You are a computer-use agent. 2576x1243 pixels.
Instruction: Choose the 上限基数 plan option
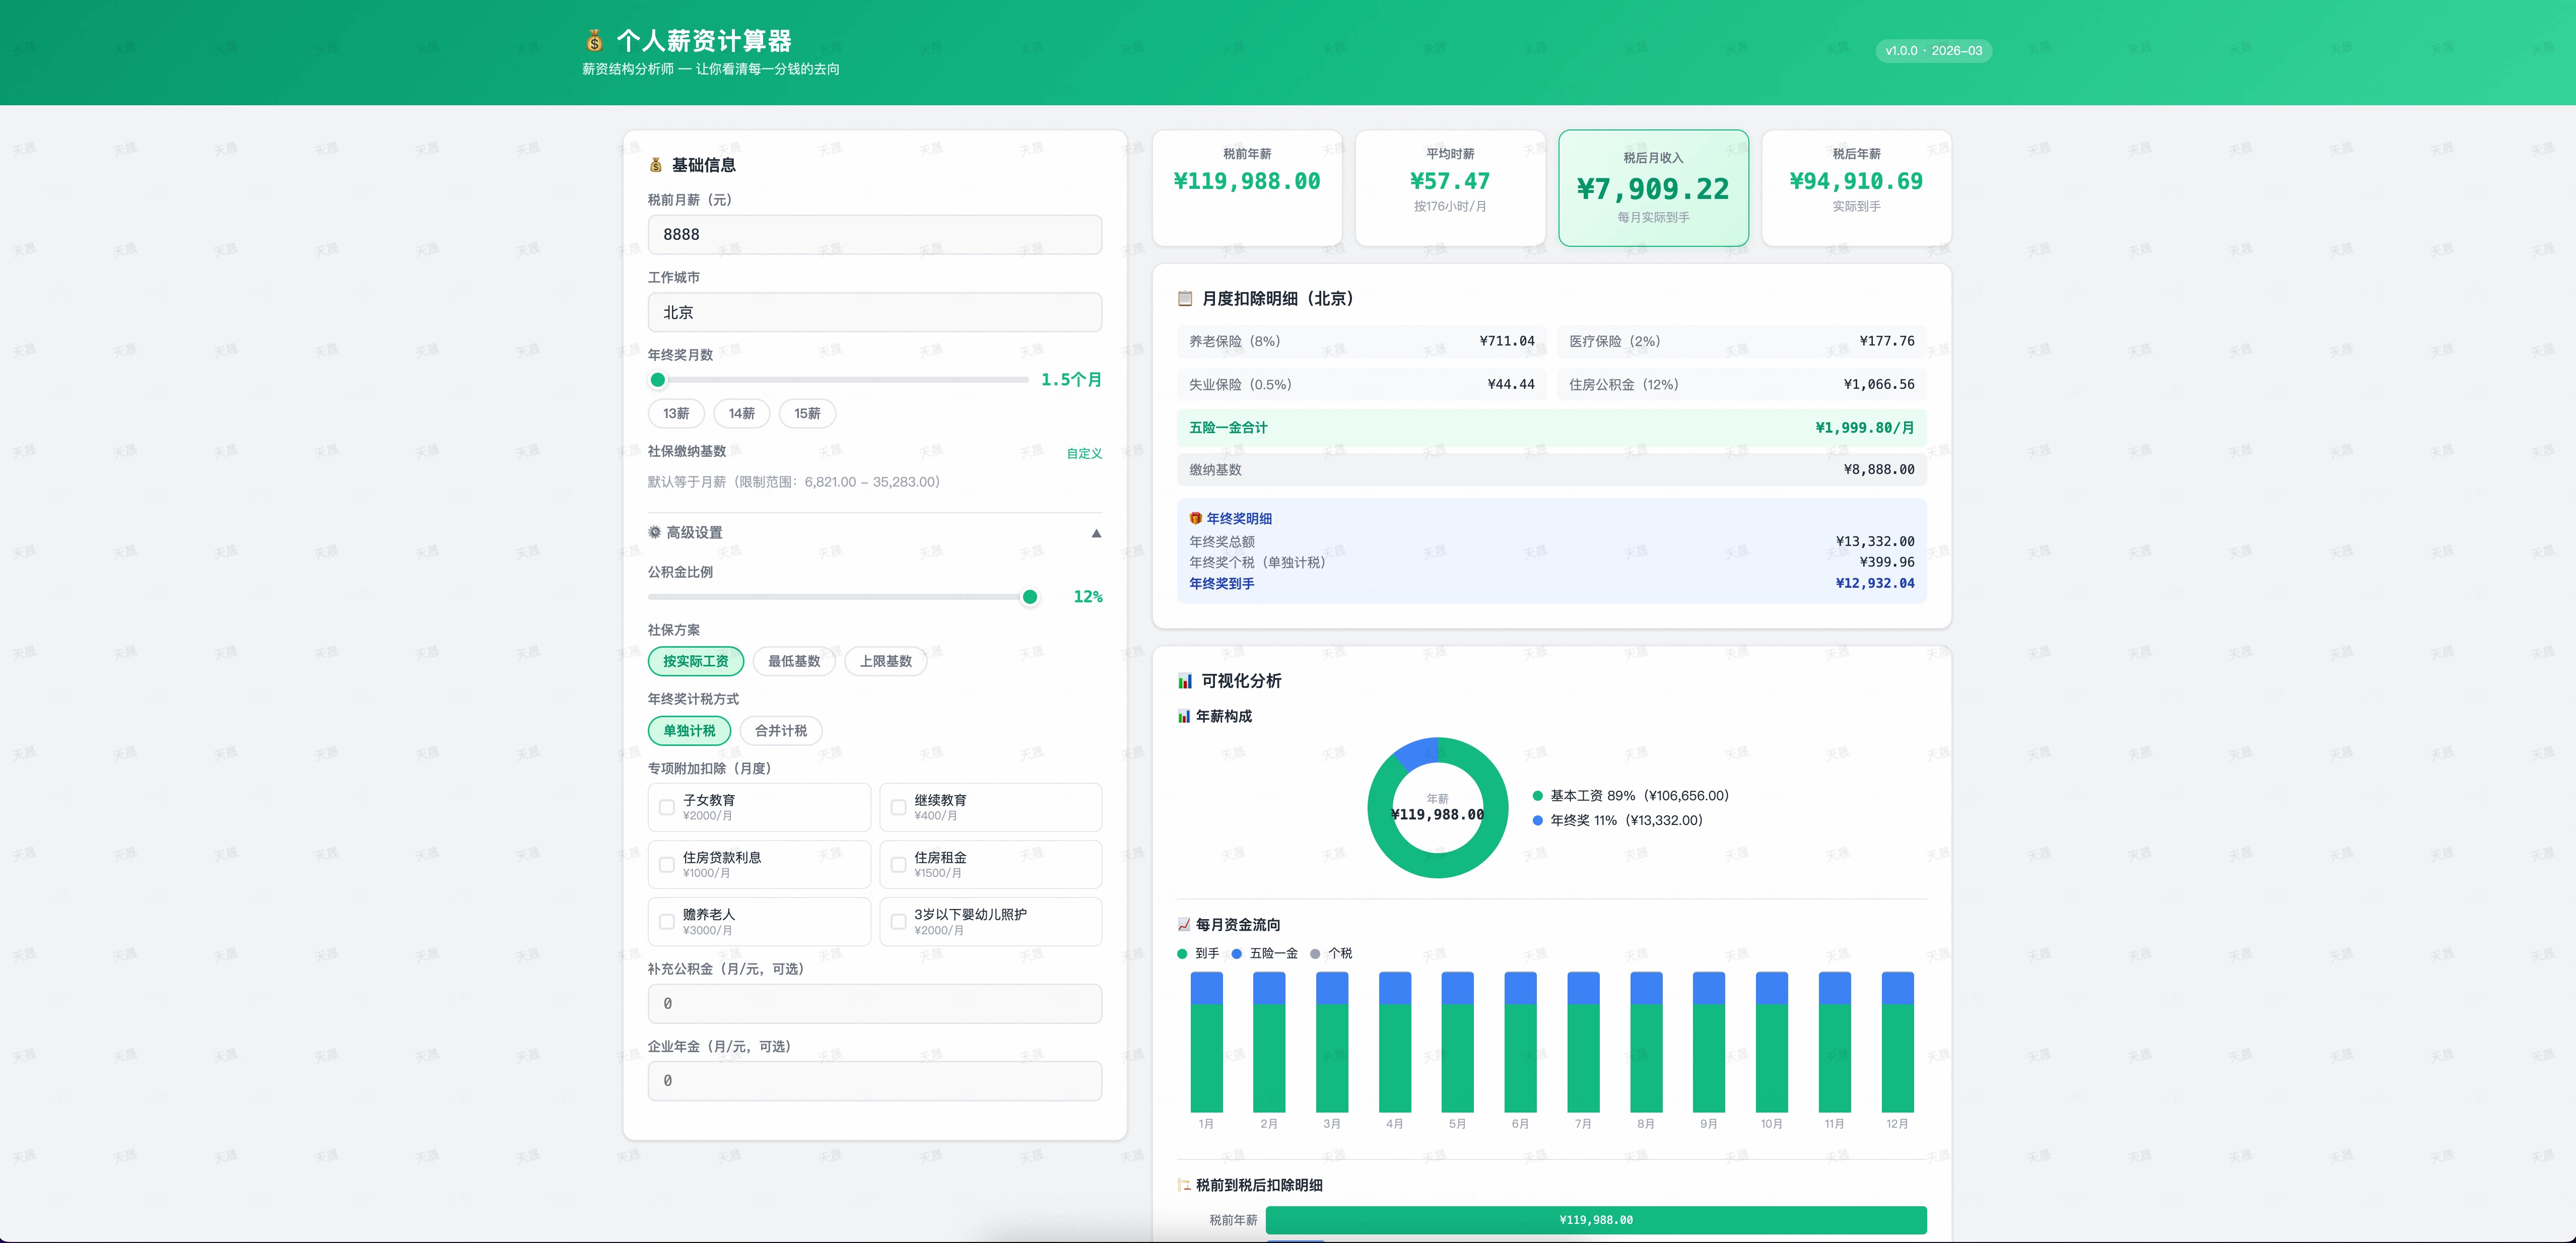[x=885, y=661]
